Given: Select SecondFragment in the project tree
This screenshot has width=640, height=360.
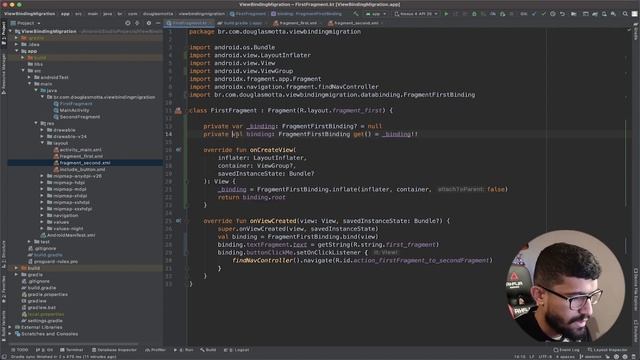Looking at the screenshot, I should click(x=80, y=117).
